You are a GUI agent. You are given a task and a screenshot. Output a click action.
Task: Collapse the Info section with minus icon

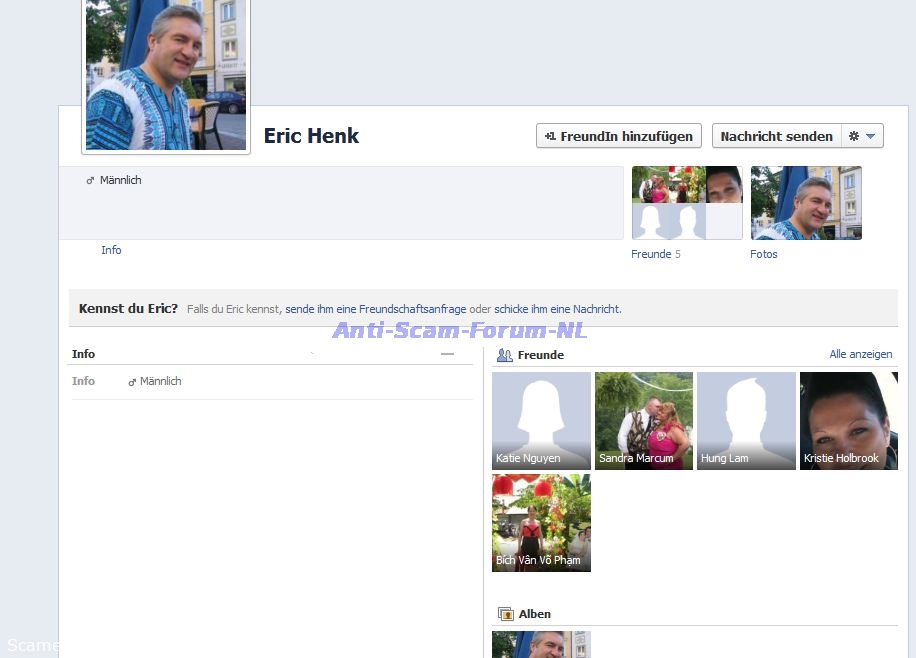tap(447, 354)
